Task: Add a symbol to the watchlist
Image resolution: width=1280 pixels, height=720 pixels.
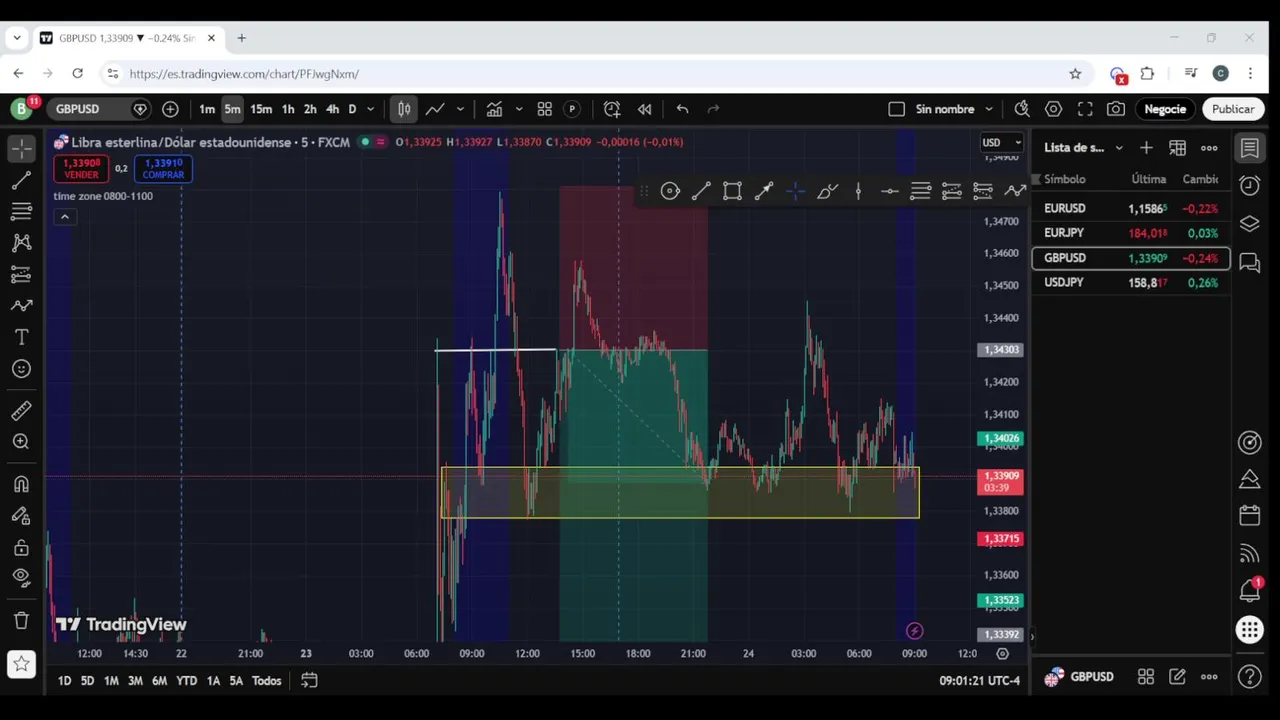Action: click(x=1146, y=148)
